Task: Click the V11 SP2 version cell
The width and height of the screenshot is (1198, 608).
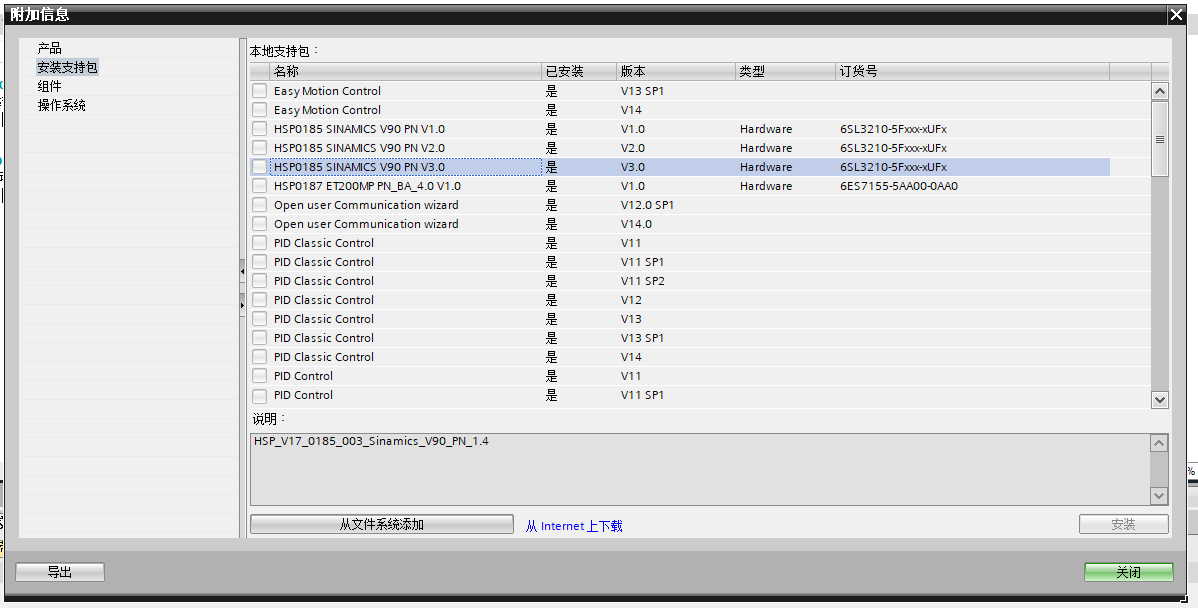Action: 643,281
